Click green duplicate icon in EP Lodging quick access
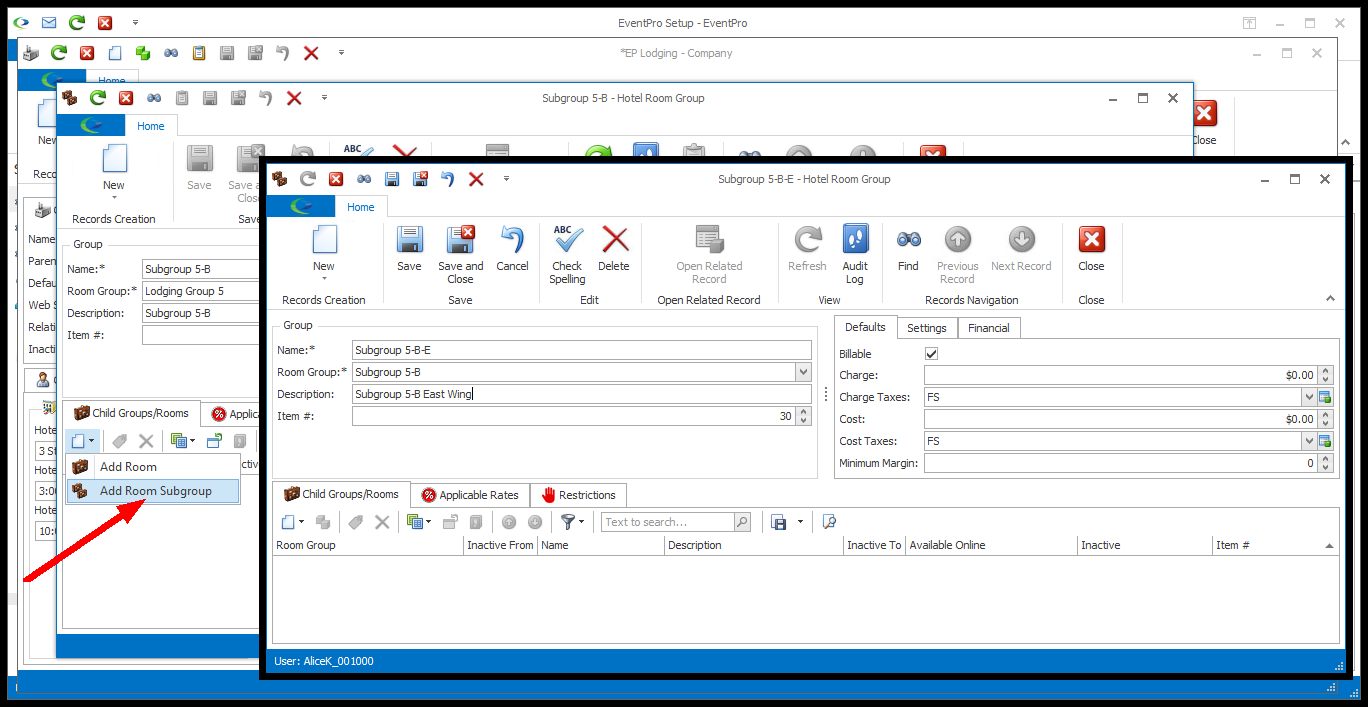1368x707 pixels. tap(143, 53)
